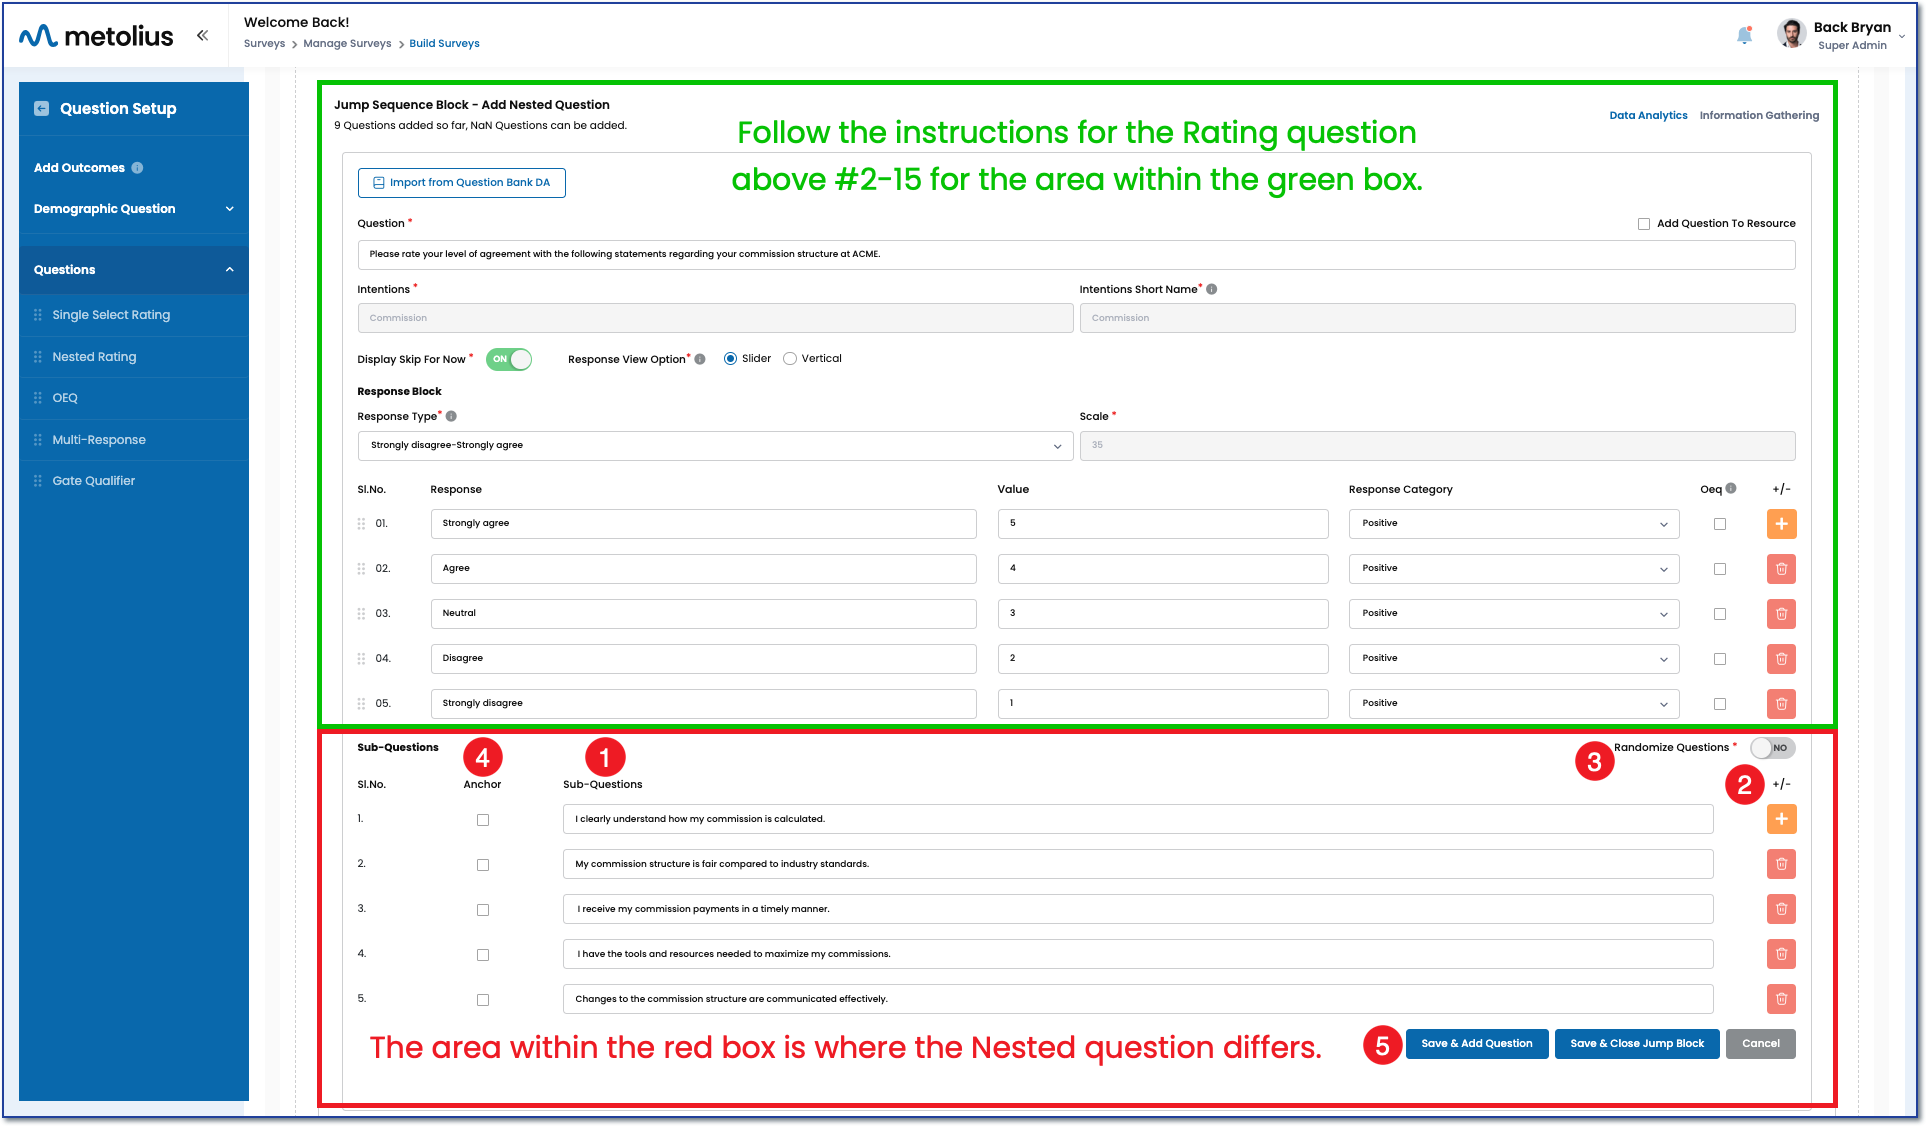Open Response Category dropdown for Neutral row
1926x1126 pixels.
(1513, 614)
